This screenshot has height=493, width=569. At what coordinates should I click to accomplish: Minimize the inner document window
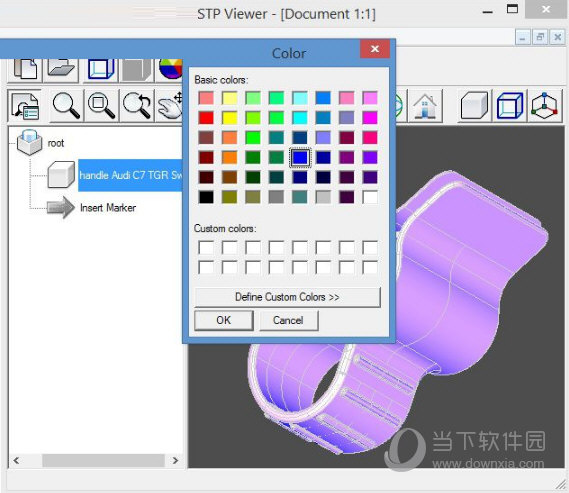(x=523, y=37)
